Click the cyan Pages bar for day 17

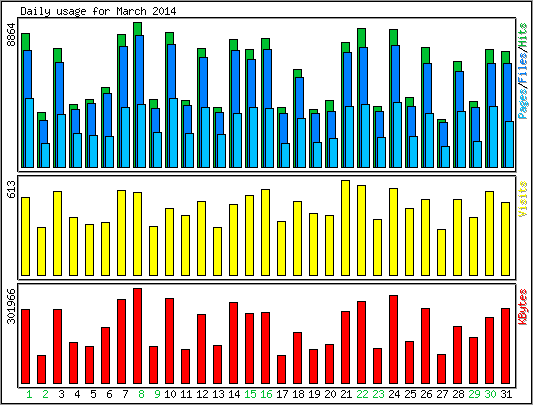(x=286, y=155)
